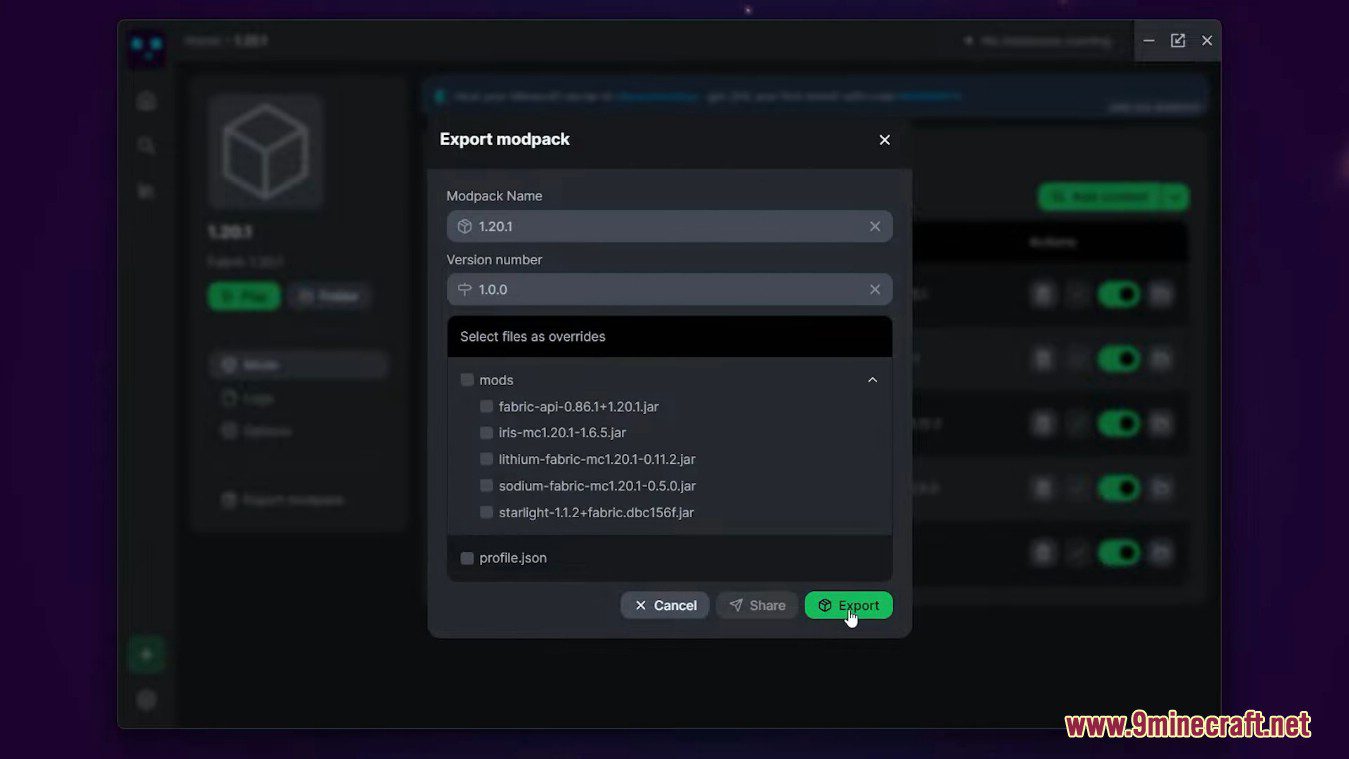Open Library in the app sidebar
The width and height of the screenshot is (1349, 759).
(x=147, y=191)
